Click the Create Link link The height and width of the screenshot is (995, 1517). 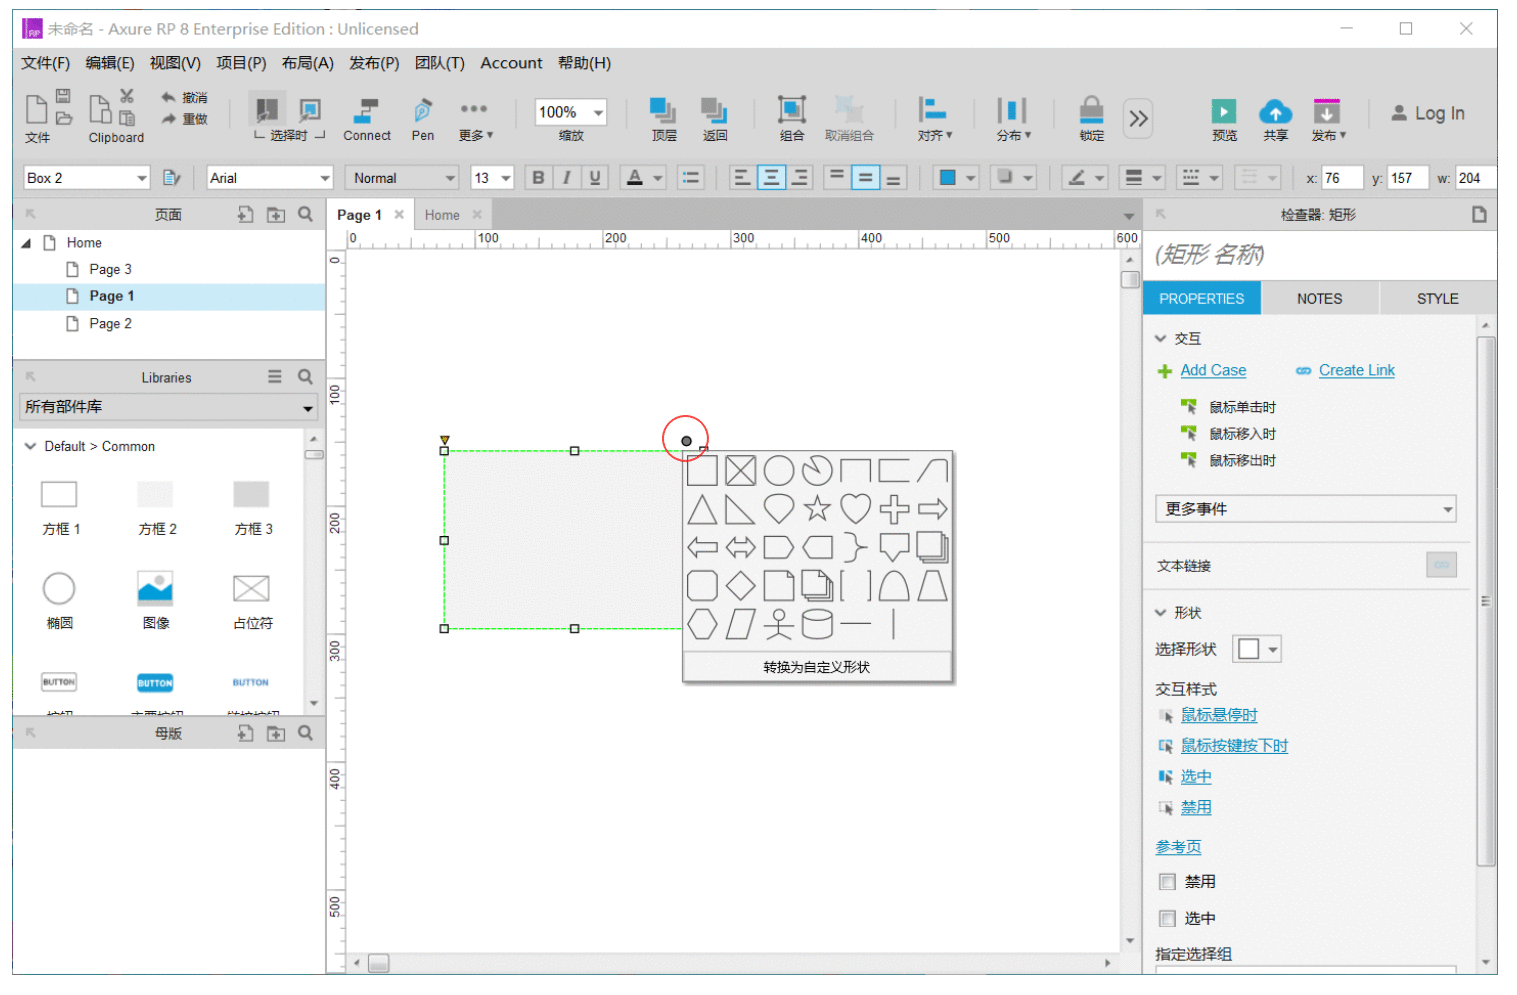pos(1356,370)
